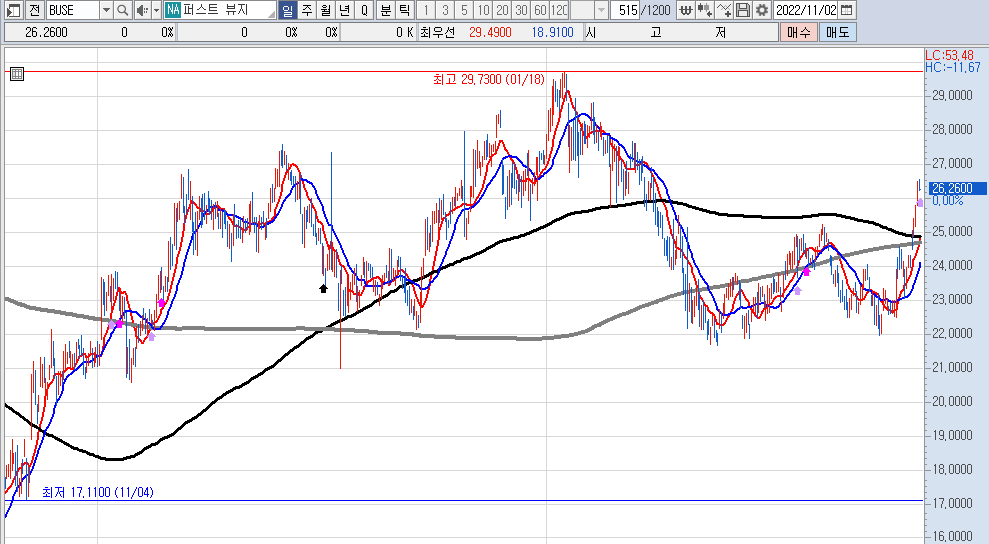The height and width of the screenshot is (544, 989).
Task: Expand the interval dropdown after 120
Action: [601, 10]
